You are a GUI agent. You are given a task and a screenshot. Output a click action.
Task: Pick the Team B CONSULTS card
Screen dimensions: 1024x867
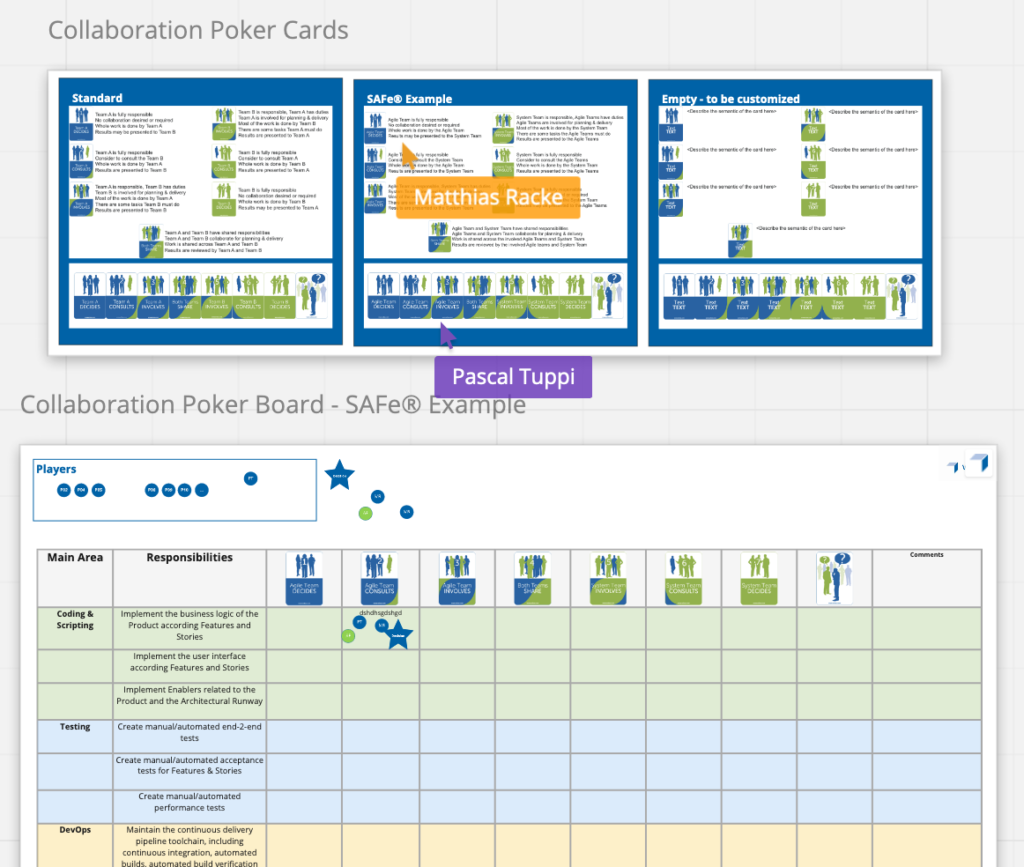[x=248, y=296]
